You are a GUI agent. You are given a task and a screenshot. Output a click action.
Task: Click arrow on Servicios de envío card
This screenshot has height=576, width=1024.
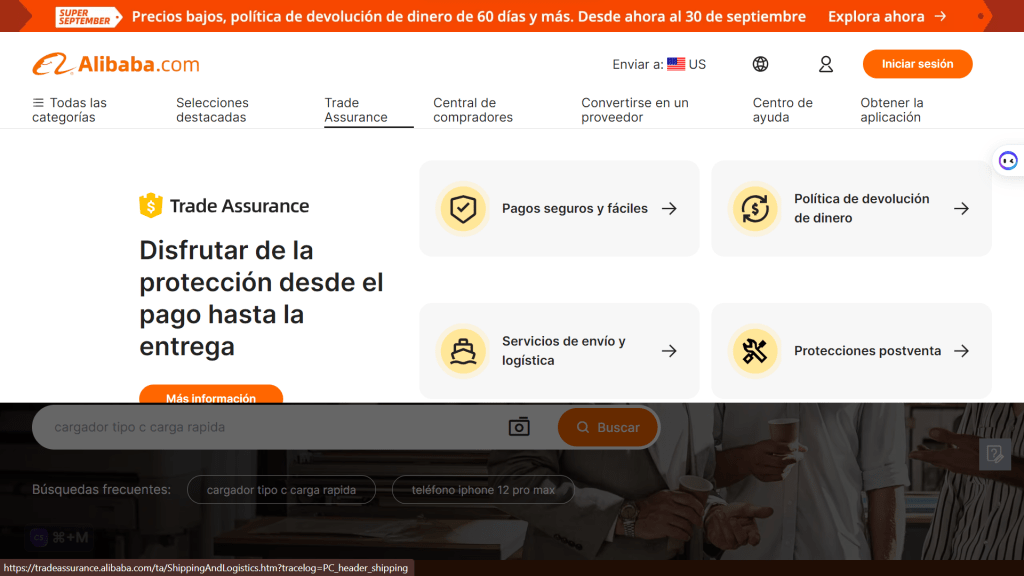tap(669, 351)
